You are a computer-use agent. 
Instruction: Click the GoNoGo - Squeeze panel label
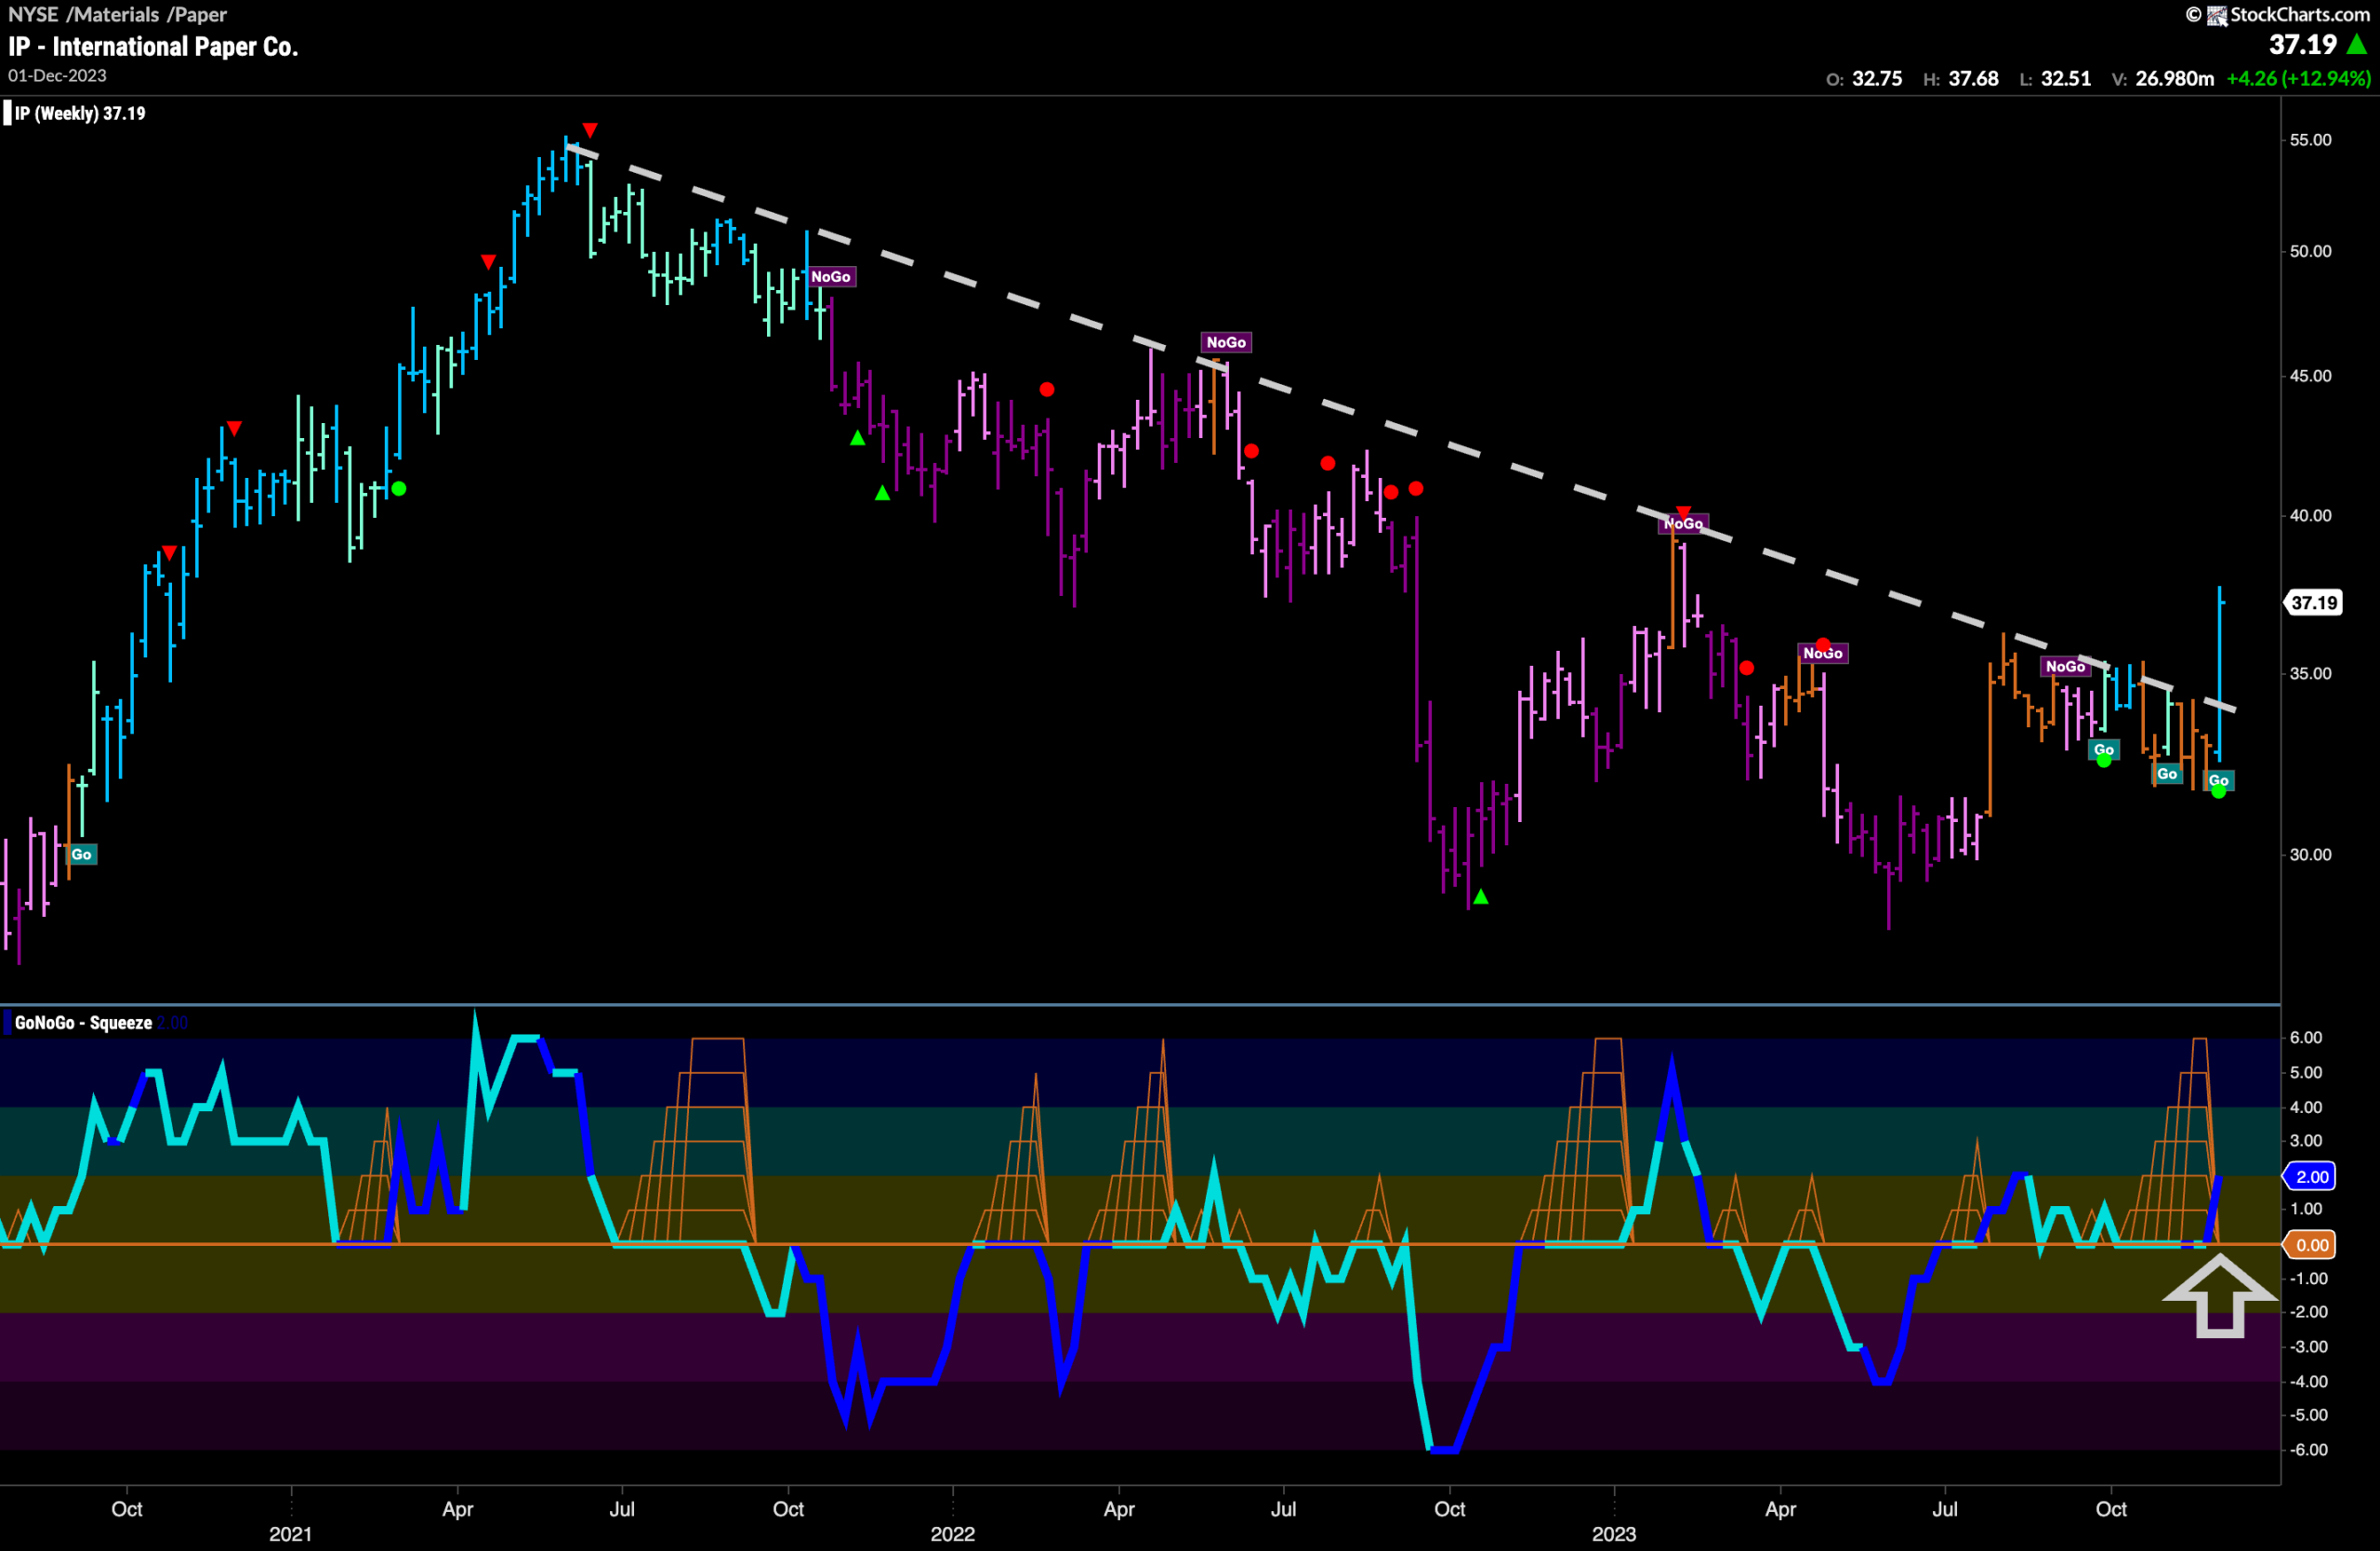click(83, 1023)
